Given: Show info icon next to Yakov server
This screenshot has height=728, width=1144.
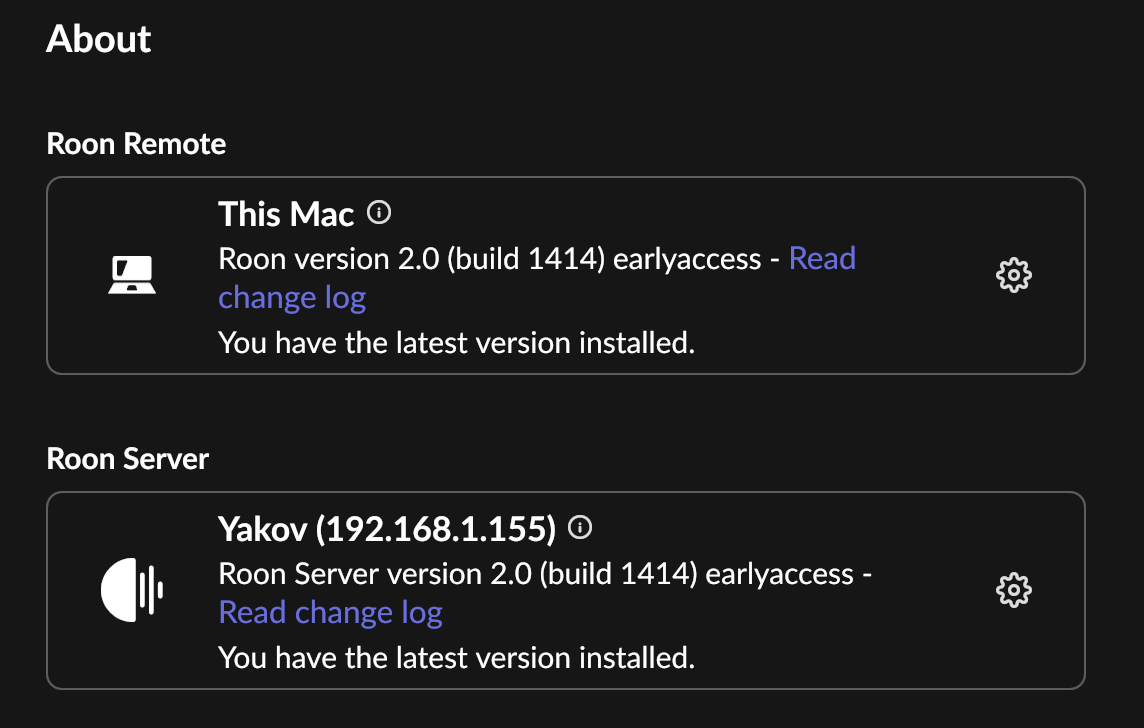Looking at the screenshot, I should [580, 527].
